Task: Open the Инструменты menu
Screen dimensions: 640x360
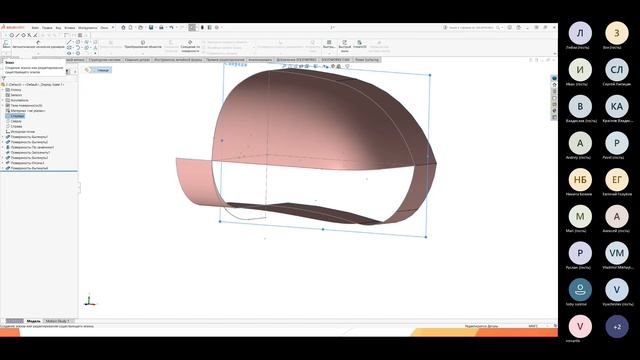Action: pos(87,28)
